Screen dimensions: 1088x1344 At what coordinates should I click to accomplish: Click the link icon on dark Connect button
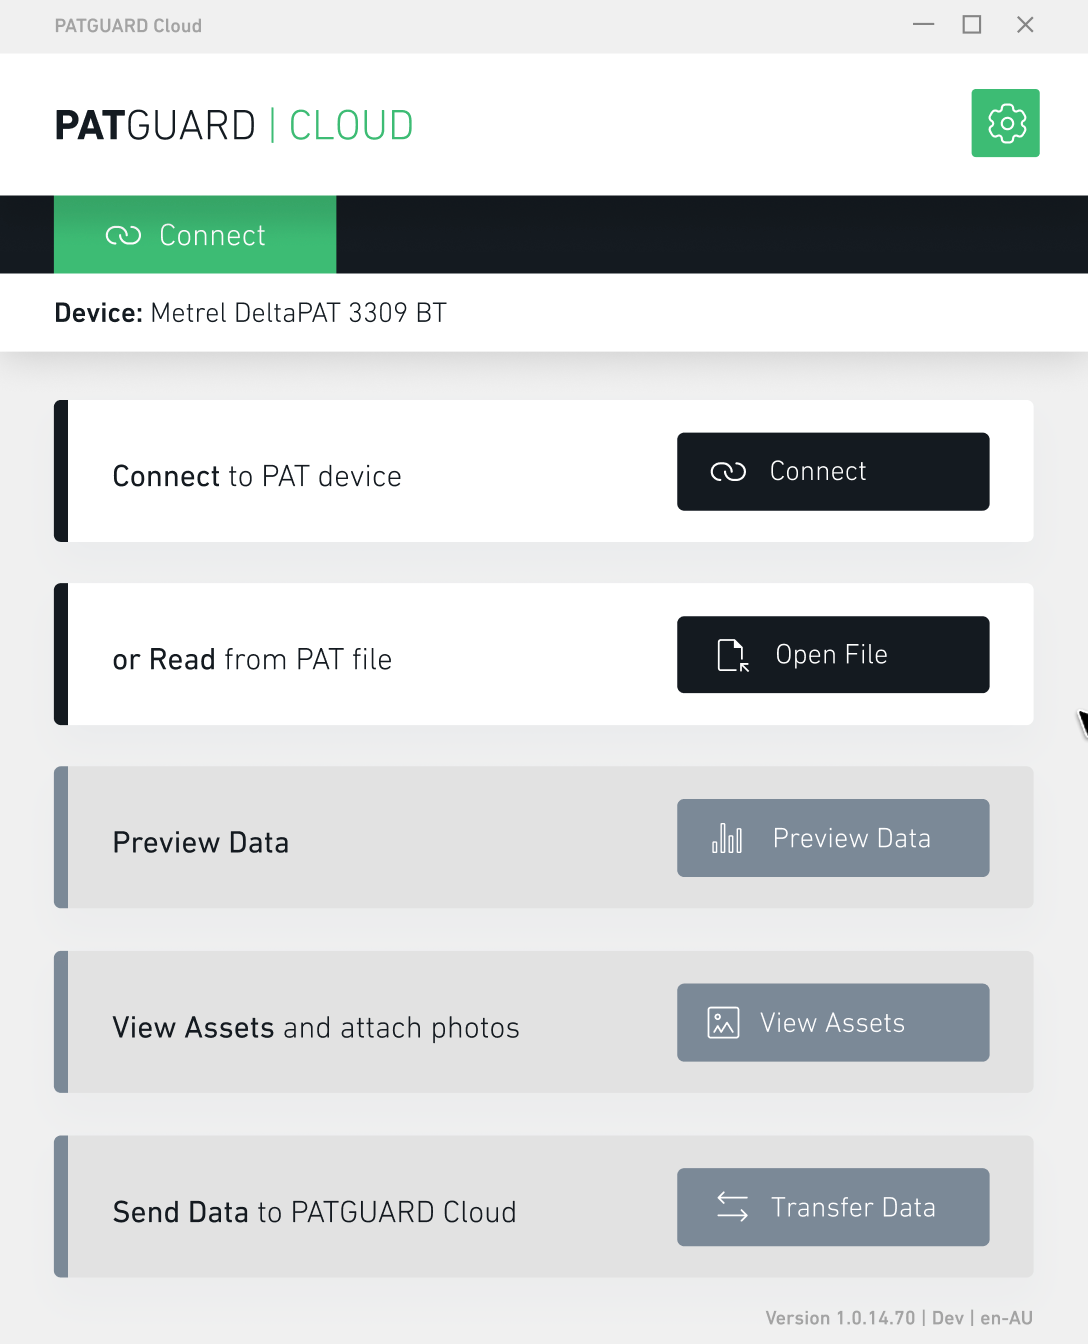point(728,472)
